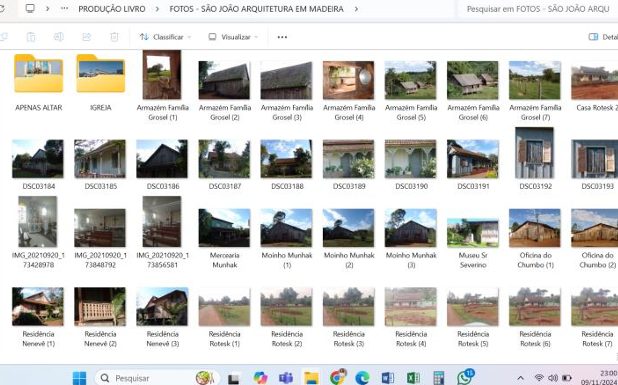Screen dimensions: 618x385
Task: Open Word from the taskbar
Action: [x=387, y=378]
